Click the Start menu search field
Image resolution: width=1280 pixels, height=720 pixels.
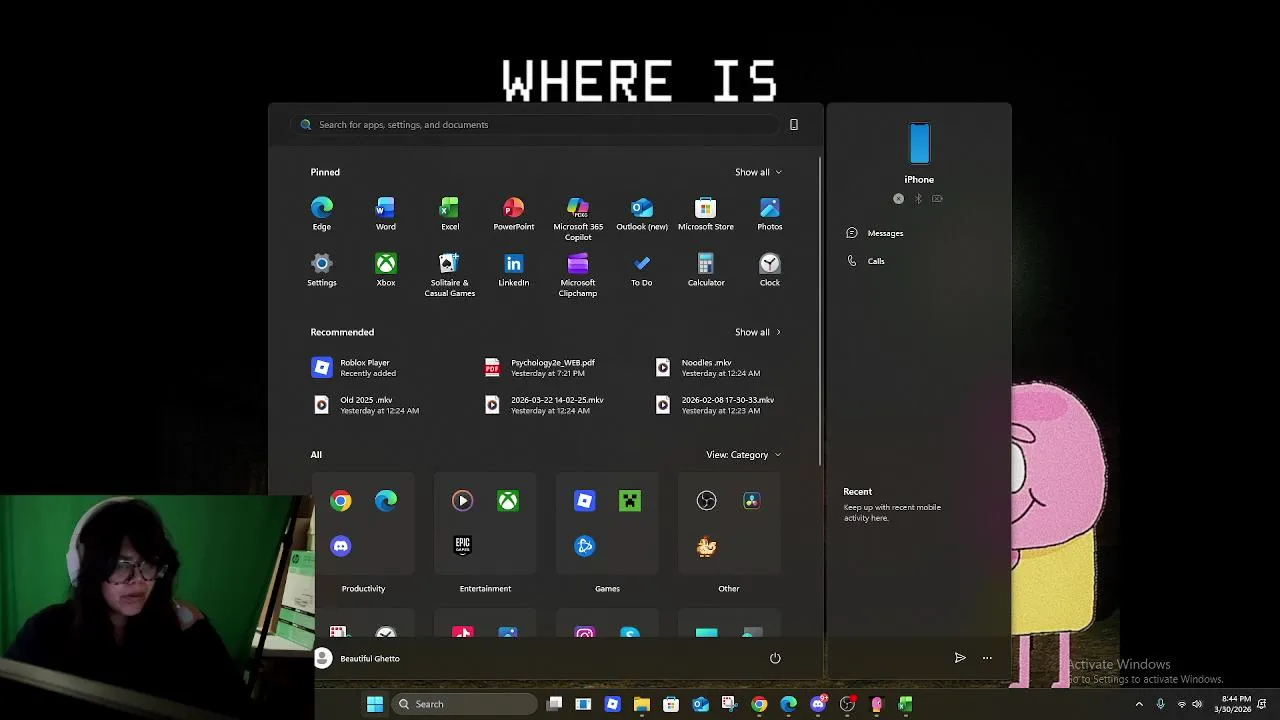(x=535, y=125)
